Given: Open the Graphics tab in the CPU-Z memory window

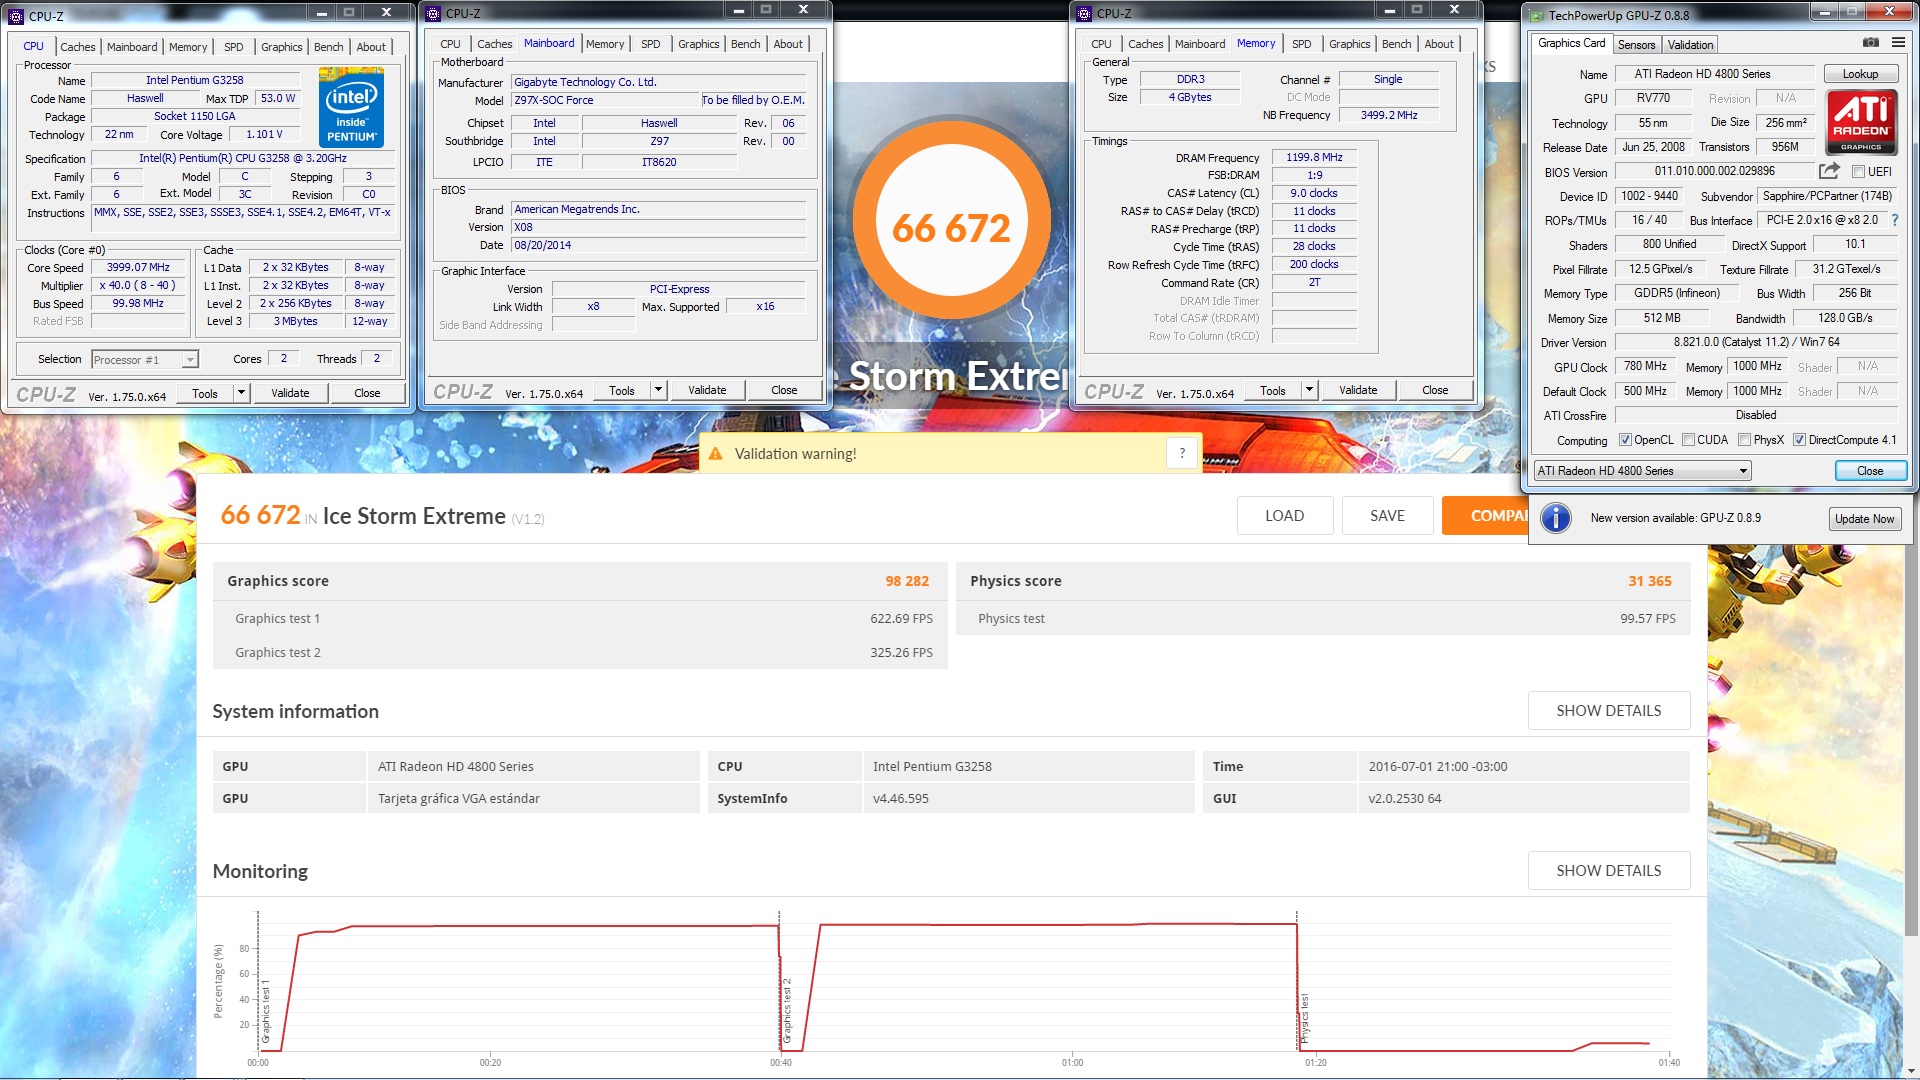Looking at the screenshot, I should (x=1349, y=44).
